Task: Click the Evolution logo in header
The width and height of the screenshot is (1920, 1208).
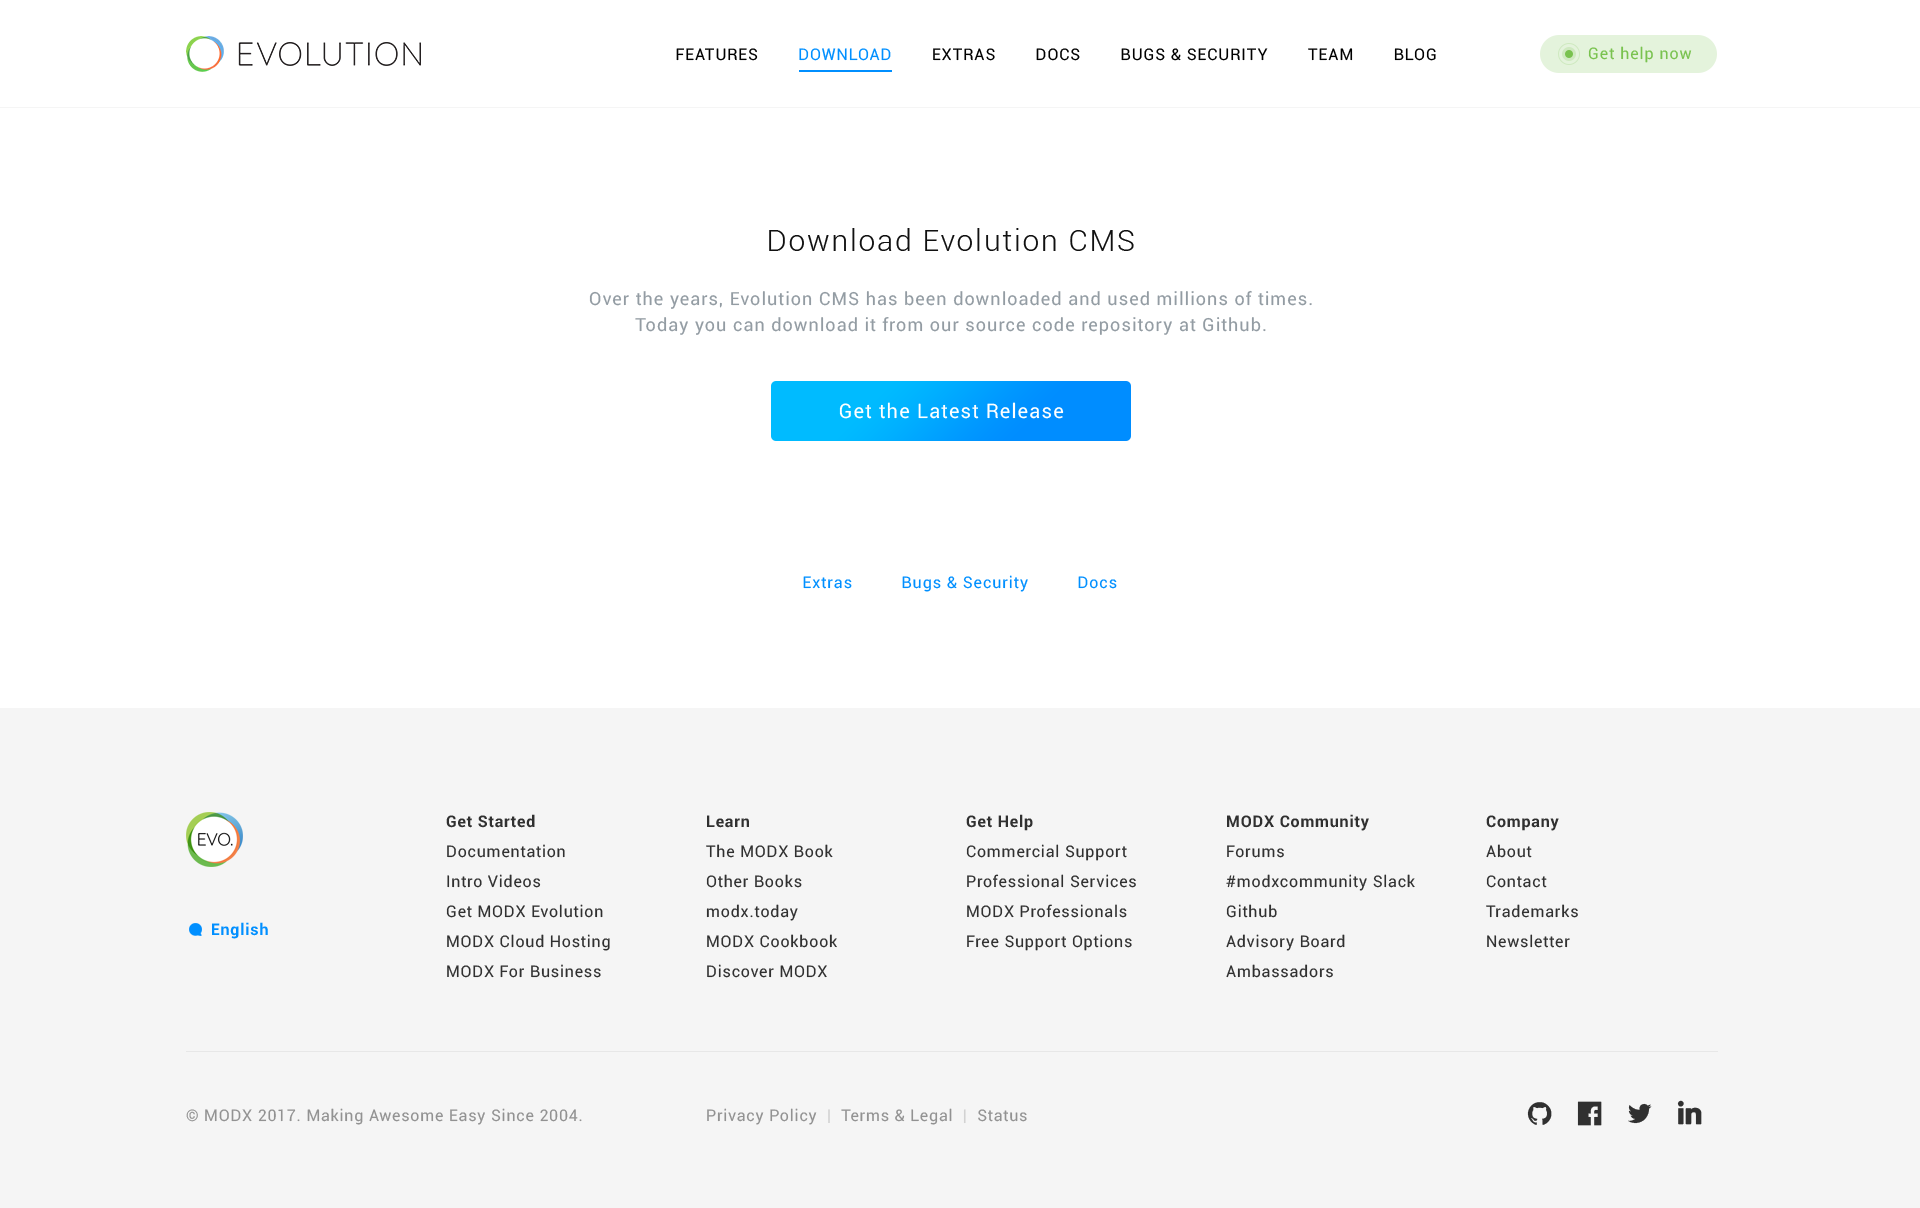Action: pyautogui.click(x=304, y=54)
